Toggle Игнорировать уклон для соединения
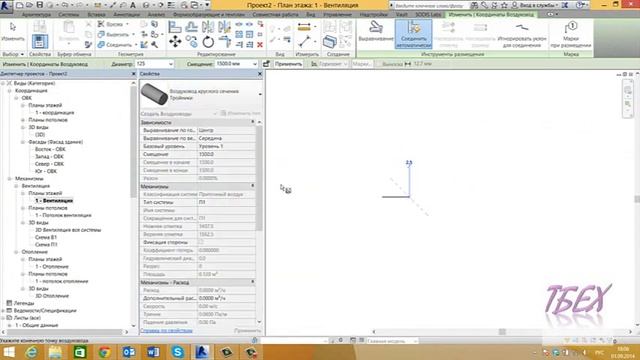Image resolution: width=640 pixels, height=360 pixels. click(522, 34)
